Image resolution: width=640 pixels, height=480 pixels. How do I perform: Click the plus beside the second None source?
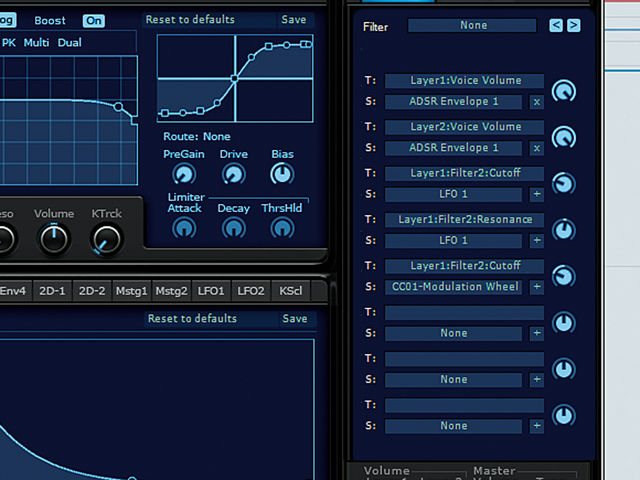pyautogui.click(x=537, y=380)
